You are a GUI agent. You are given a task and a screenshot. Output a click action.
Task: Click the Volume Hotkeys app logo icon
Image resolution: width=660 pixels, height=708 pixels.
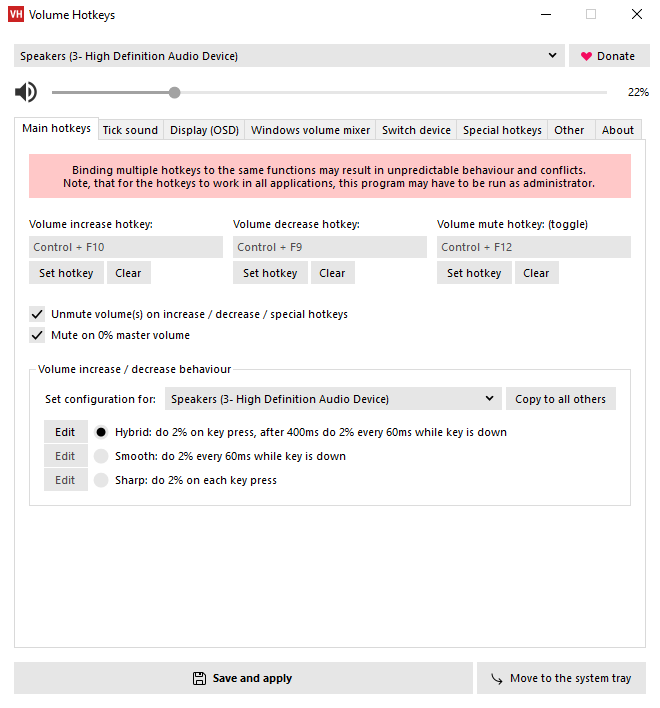click(x=15, y=15)
